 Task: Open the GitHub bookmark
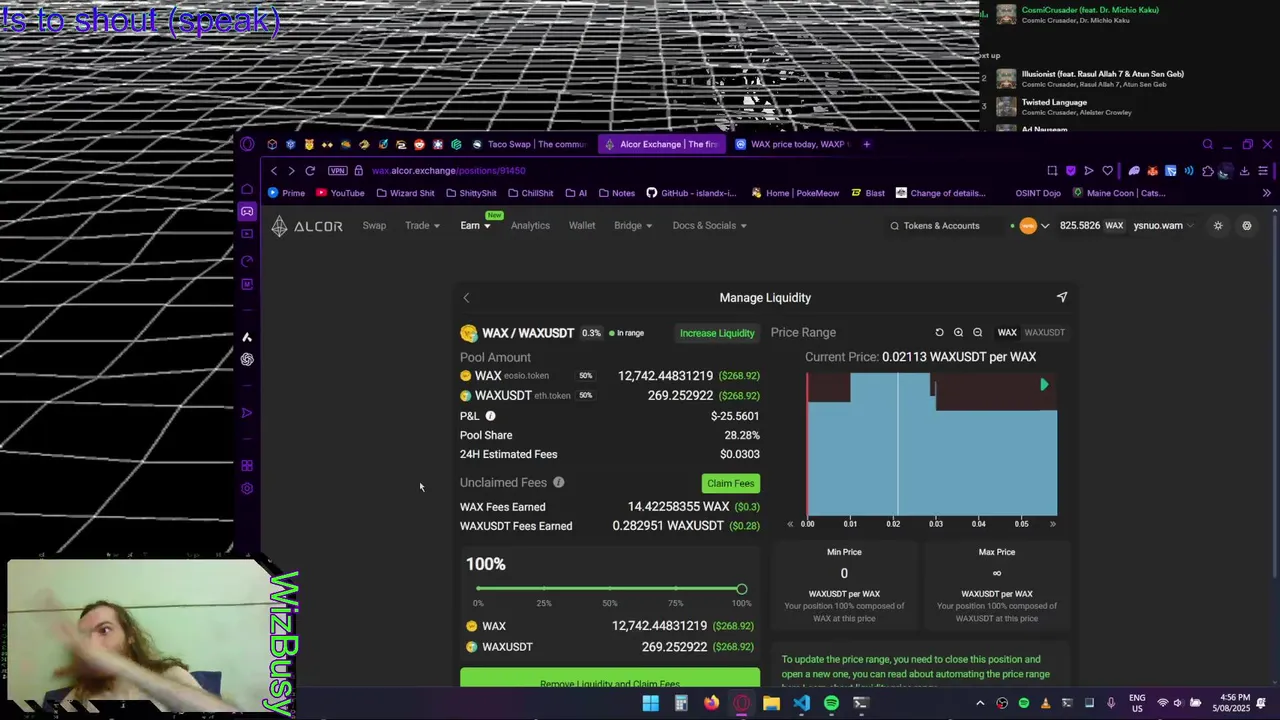[x=691, y=193]
